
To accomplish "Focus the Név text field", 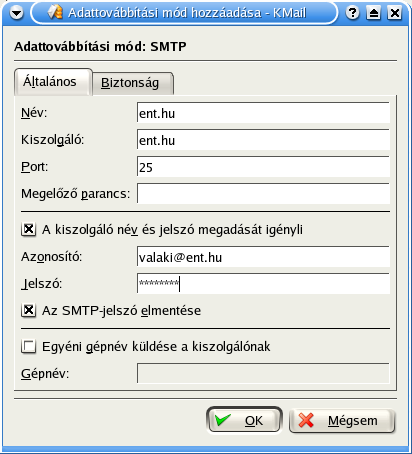I will click(263, 113).
